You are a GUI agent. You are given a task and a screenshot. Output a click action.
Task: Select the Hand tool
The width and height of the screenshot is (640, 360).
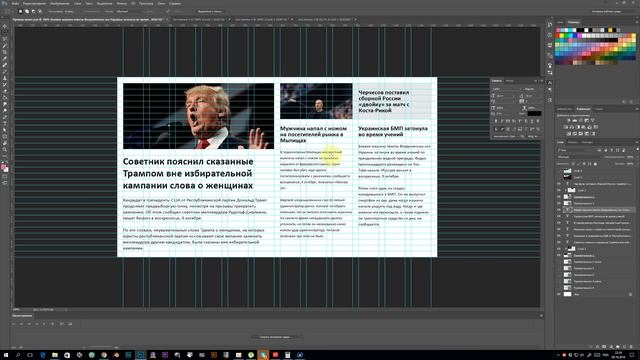(5, 143)
